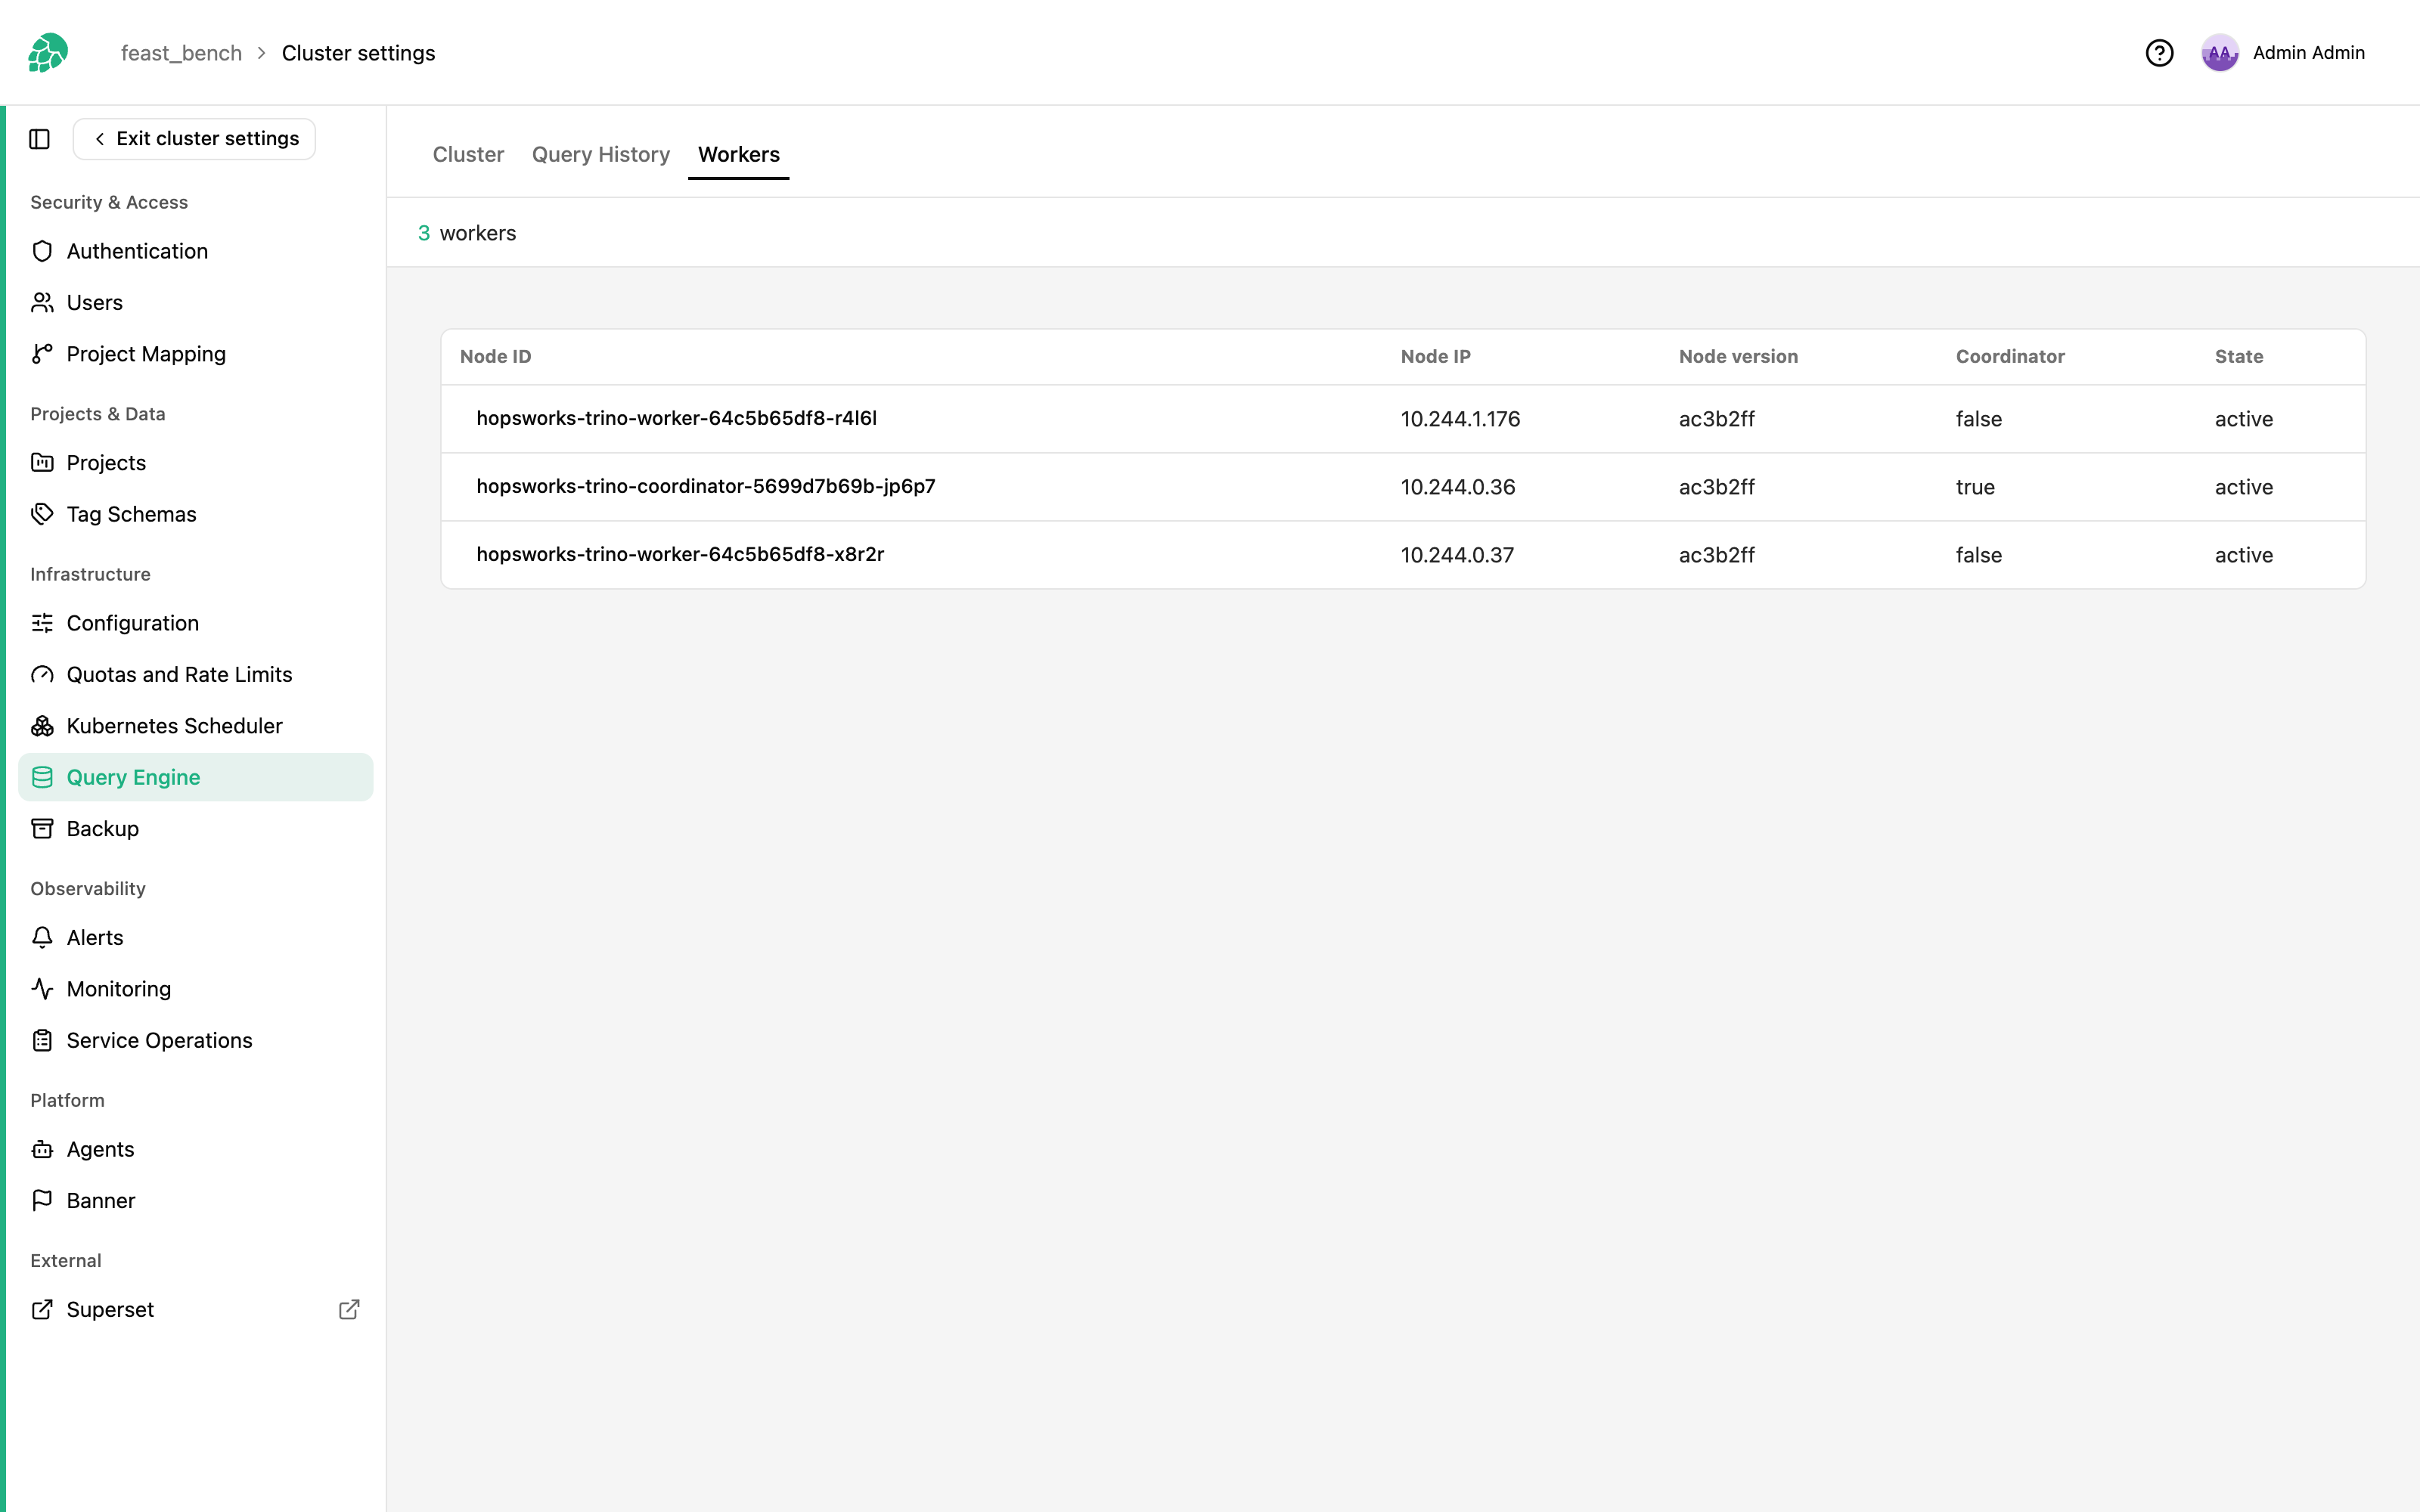Click the Tag Schemas tag icon
This screenshot has height=1512, width=2420.
tap(42, 514)
